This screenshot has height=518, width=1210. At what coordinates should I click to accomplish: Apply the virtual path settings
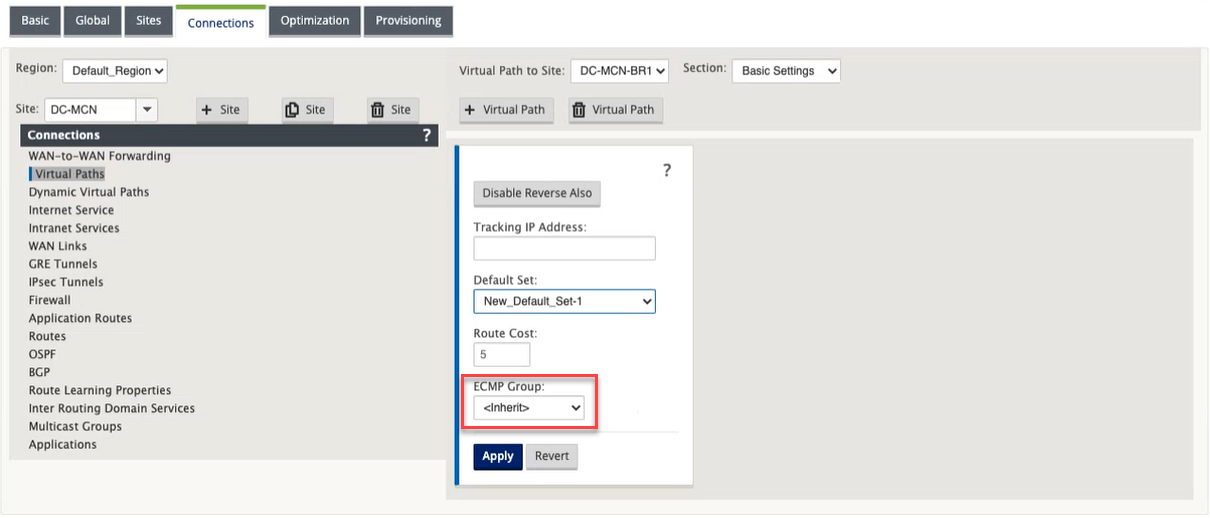point(498,457)
